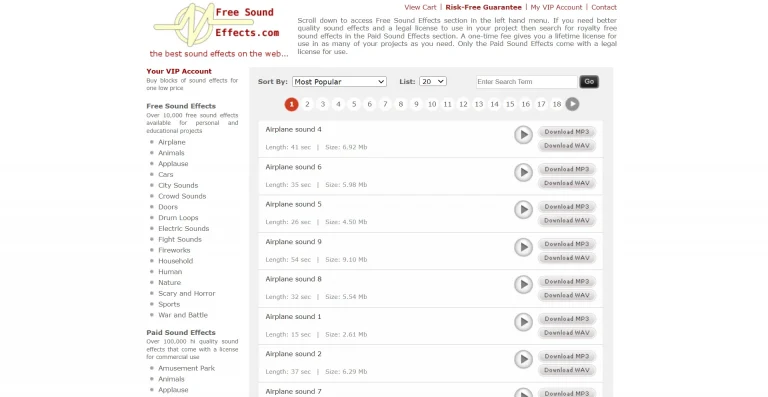The height and width of the screenshot is (397, 768).
Task: Open paid Amusement Park category
Action: point(187,368)
